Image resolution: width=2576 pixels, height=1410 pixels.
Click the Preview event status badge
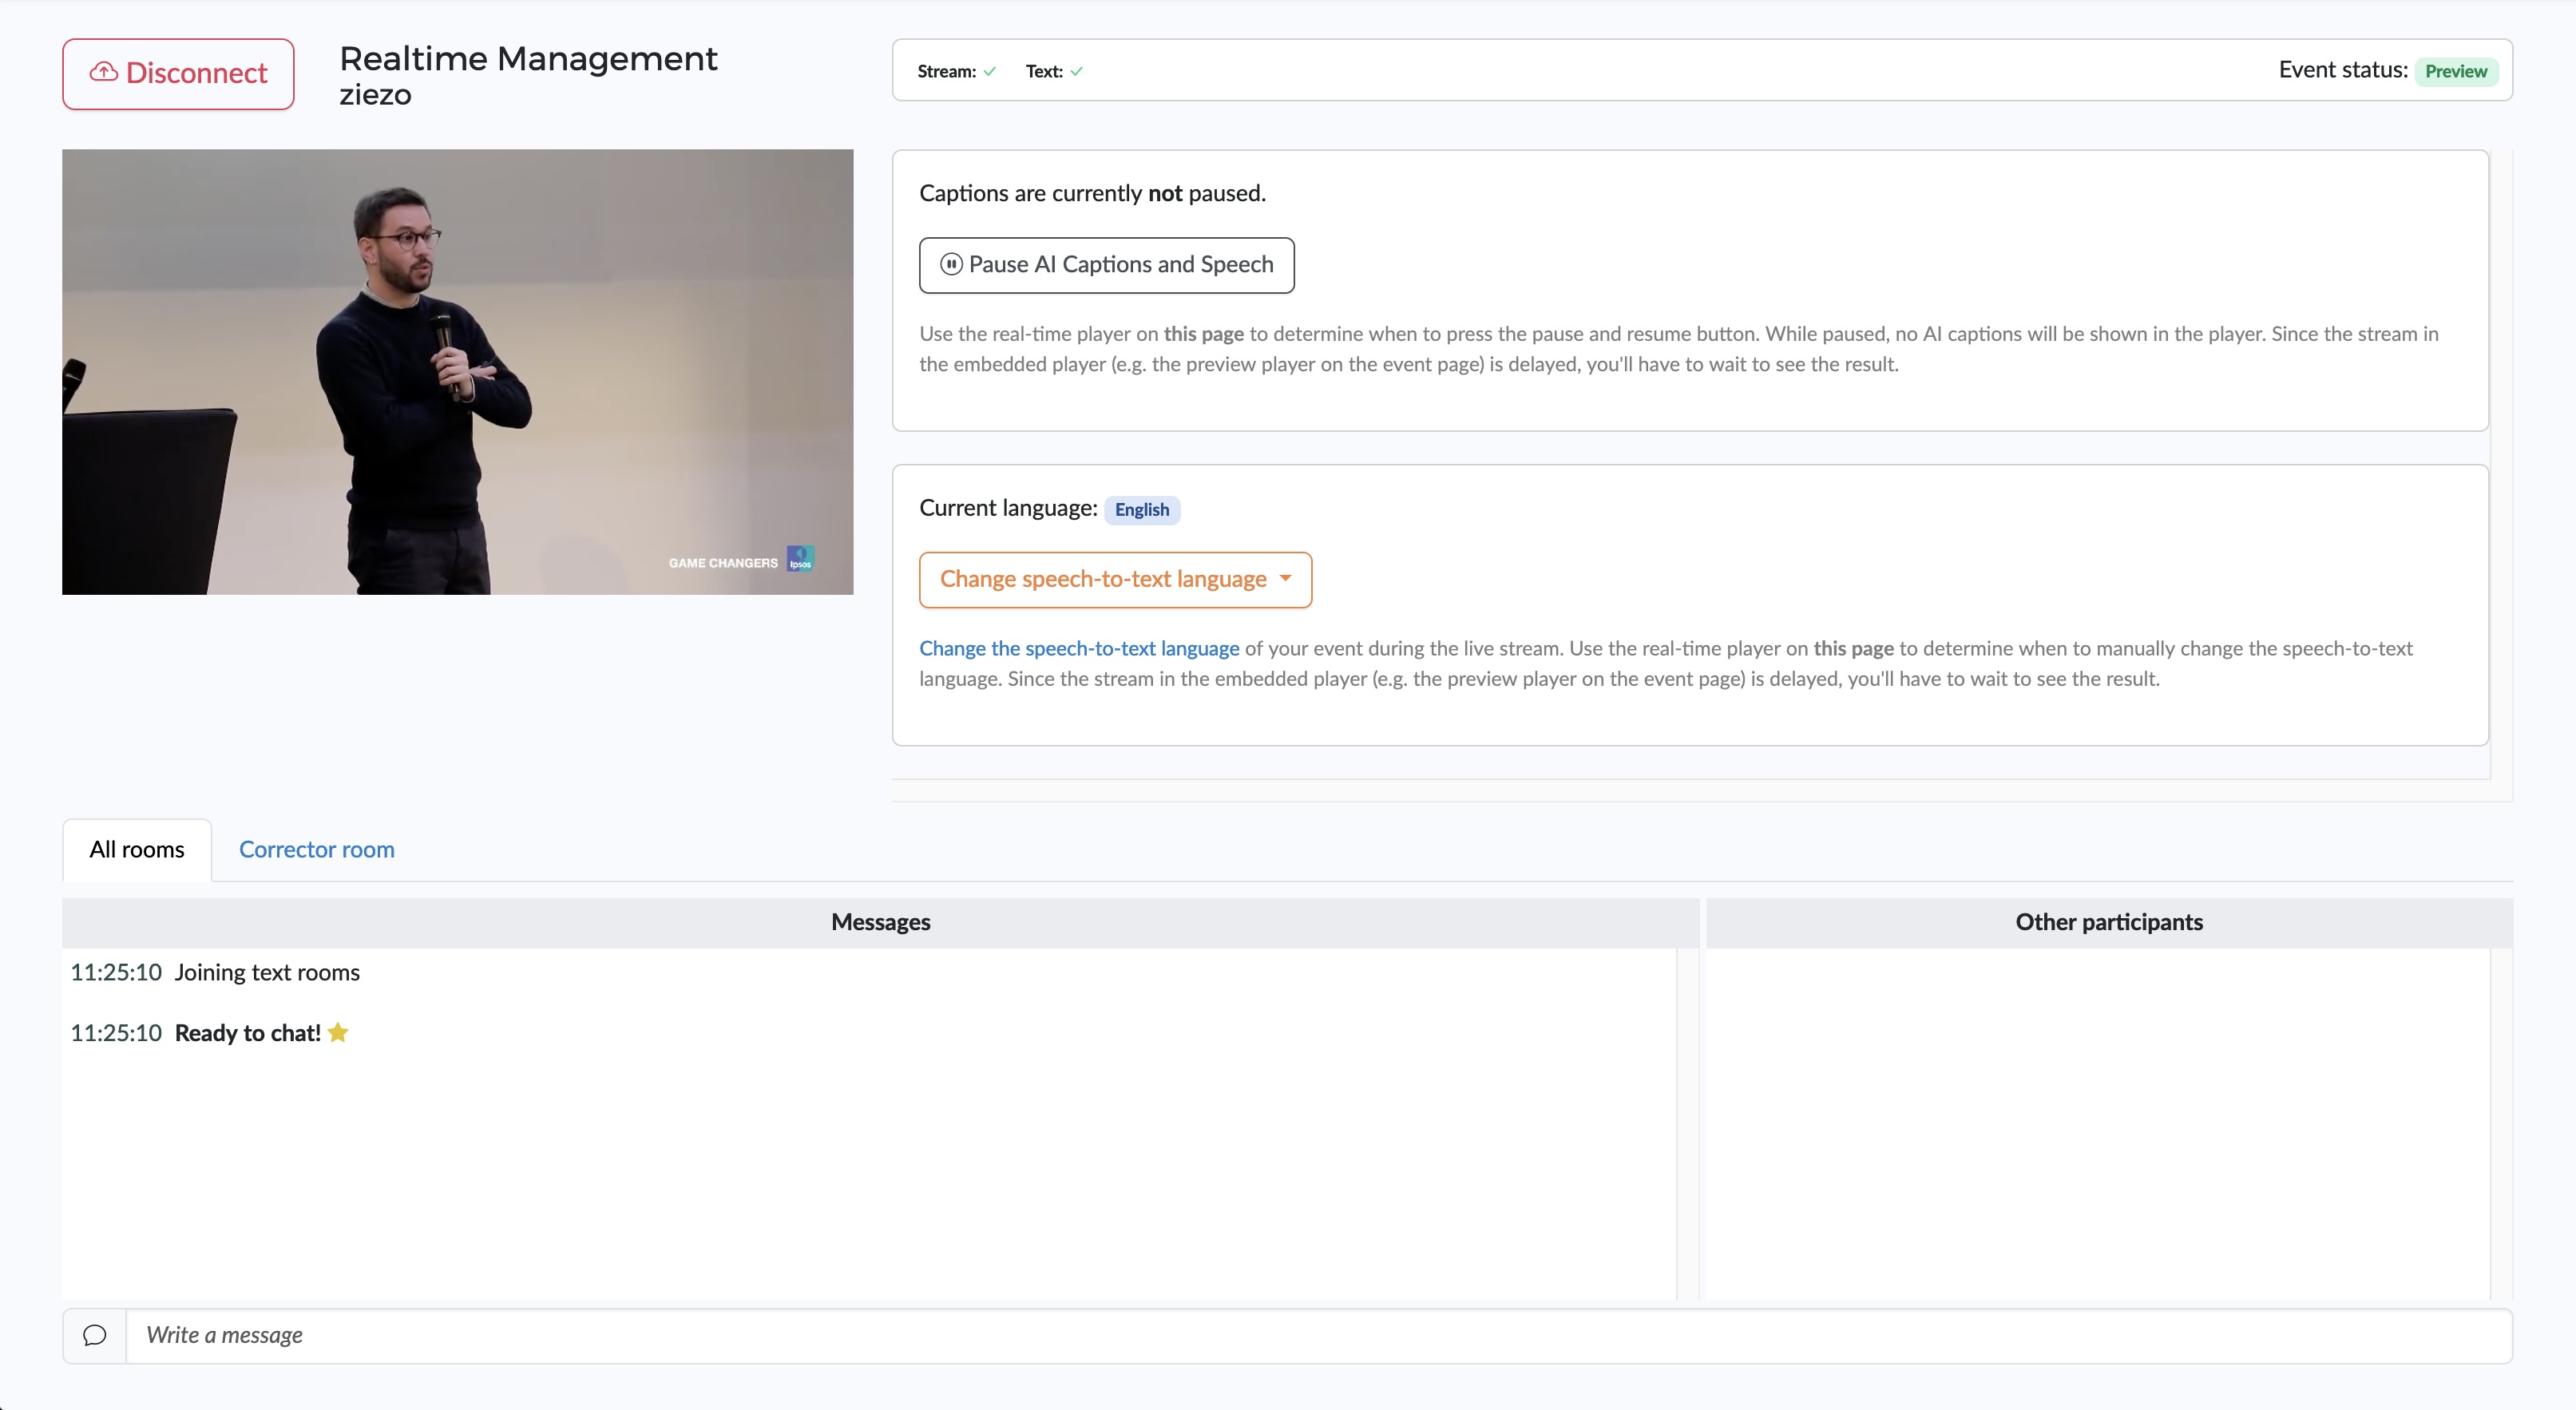coord(2456,72)
